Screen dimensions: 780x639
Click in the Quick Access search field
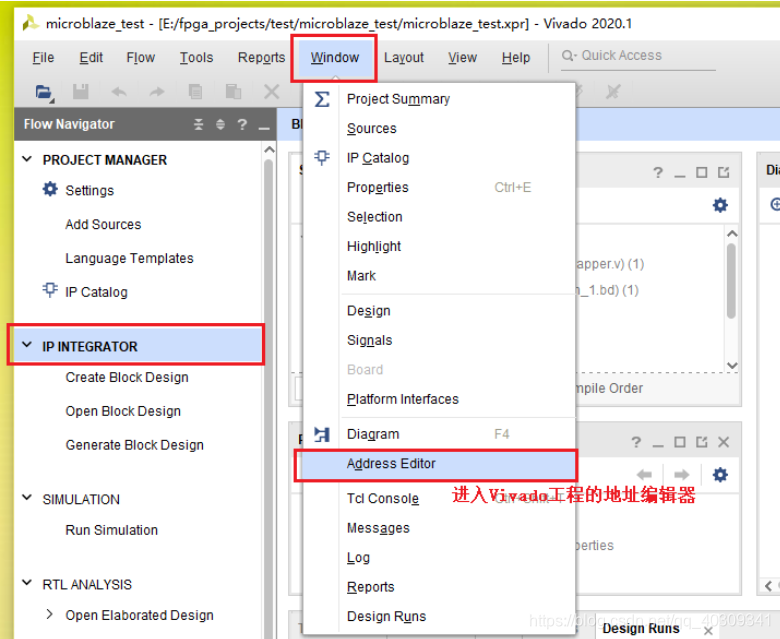click(x=638, y=56)
